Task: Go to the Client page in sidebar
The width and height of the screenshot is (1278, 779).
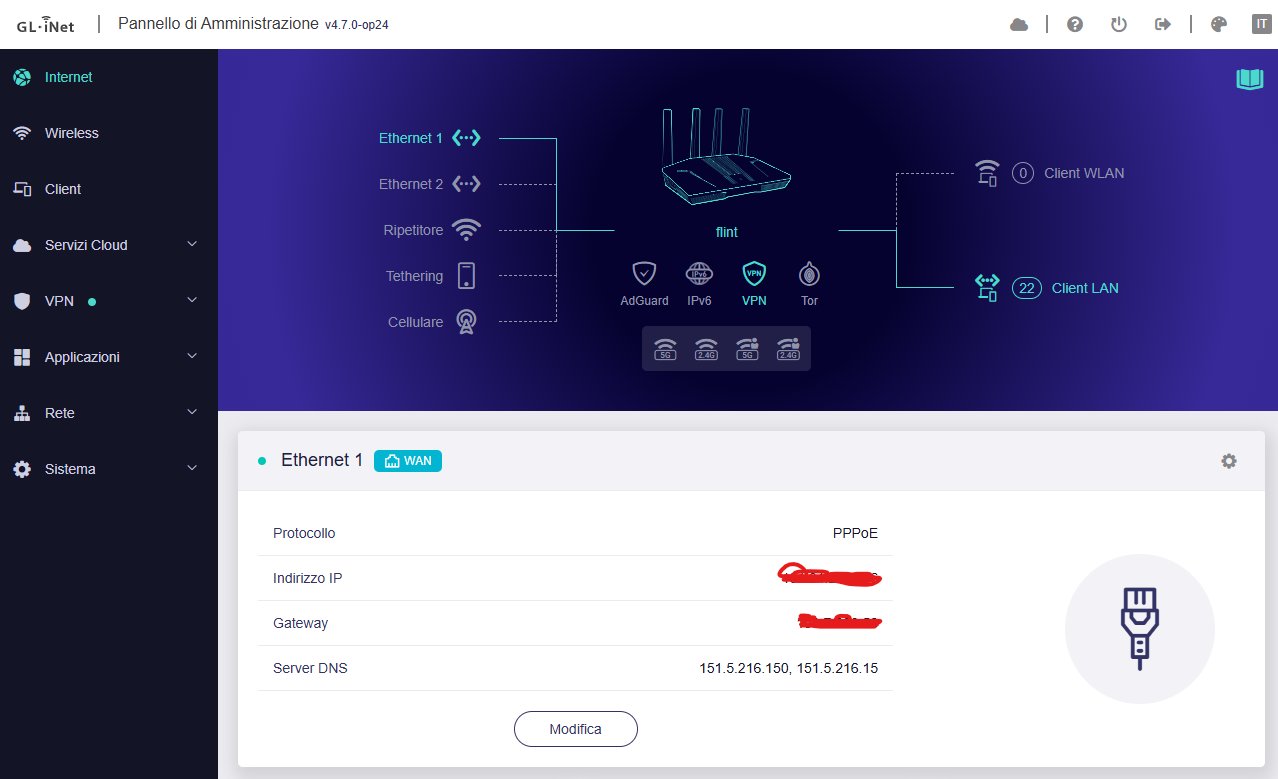Action: pos(62,189)
